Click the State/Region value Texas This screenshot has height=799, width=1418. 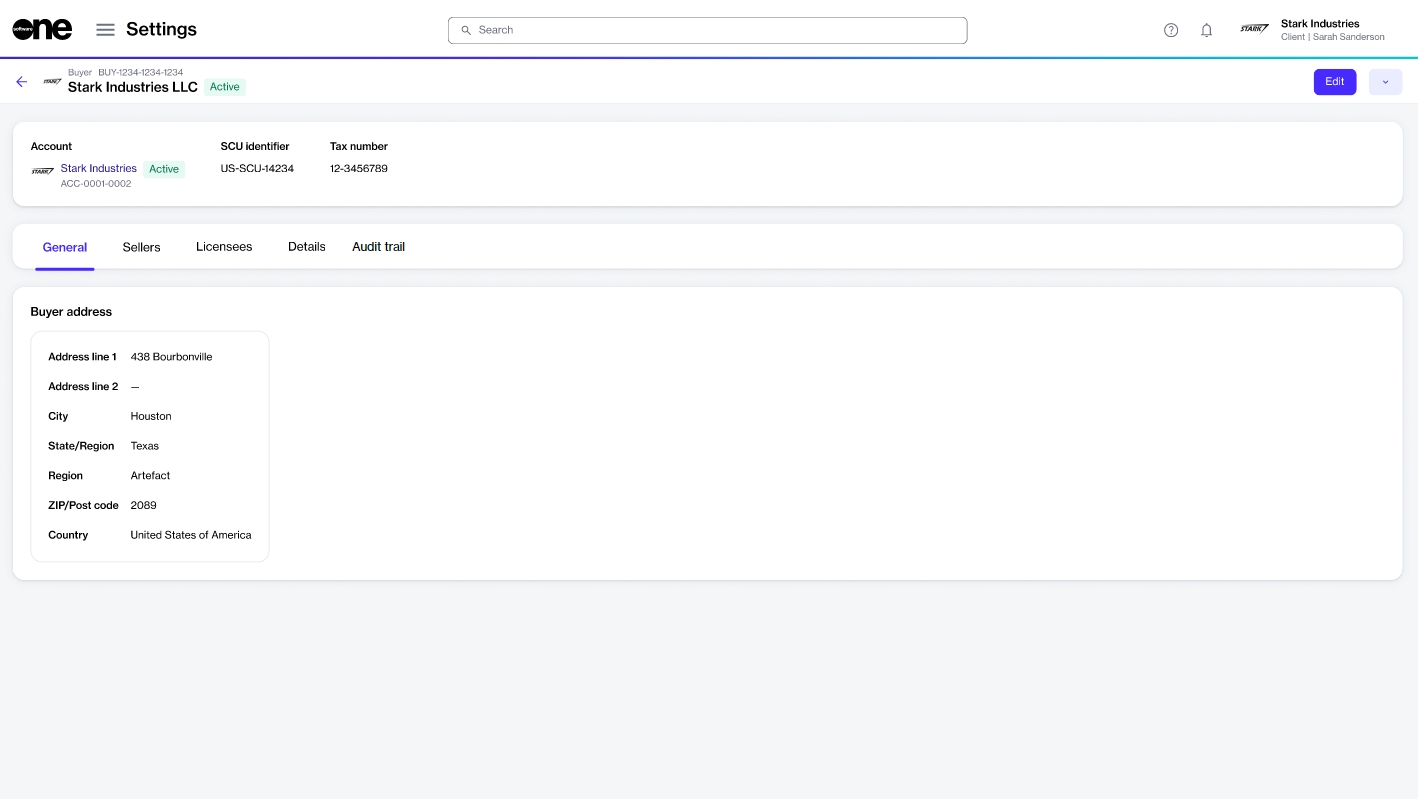(145, 446)
